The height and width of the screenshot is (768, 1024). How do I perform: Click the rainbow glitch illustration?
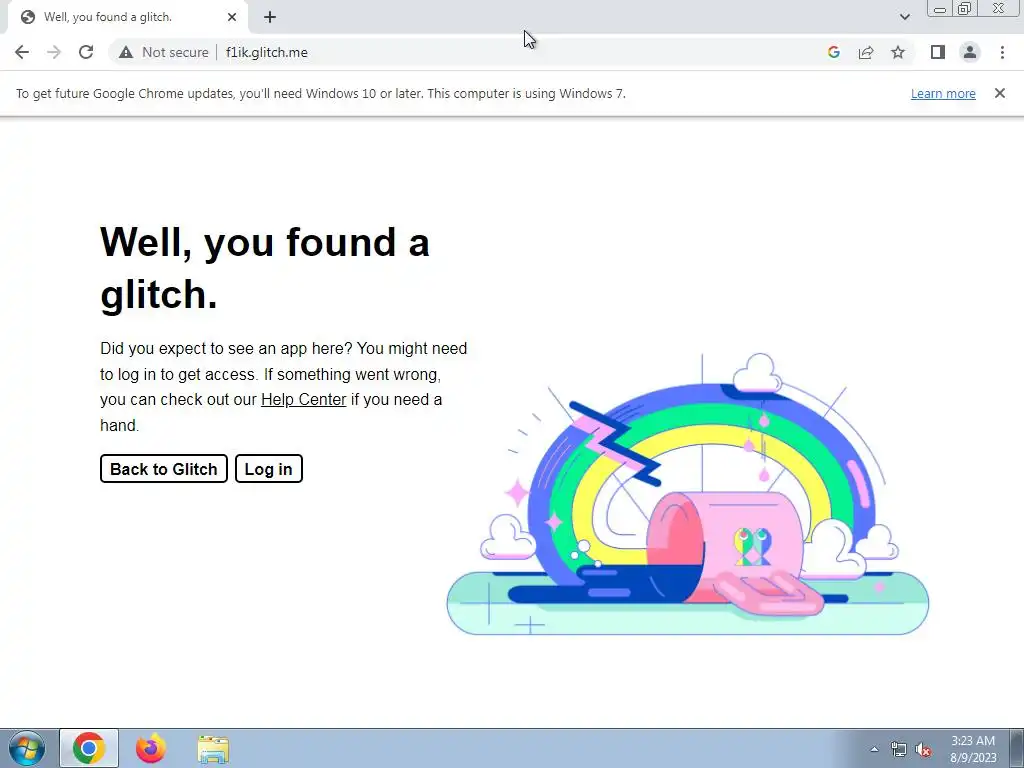tap(688, 495)
